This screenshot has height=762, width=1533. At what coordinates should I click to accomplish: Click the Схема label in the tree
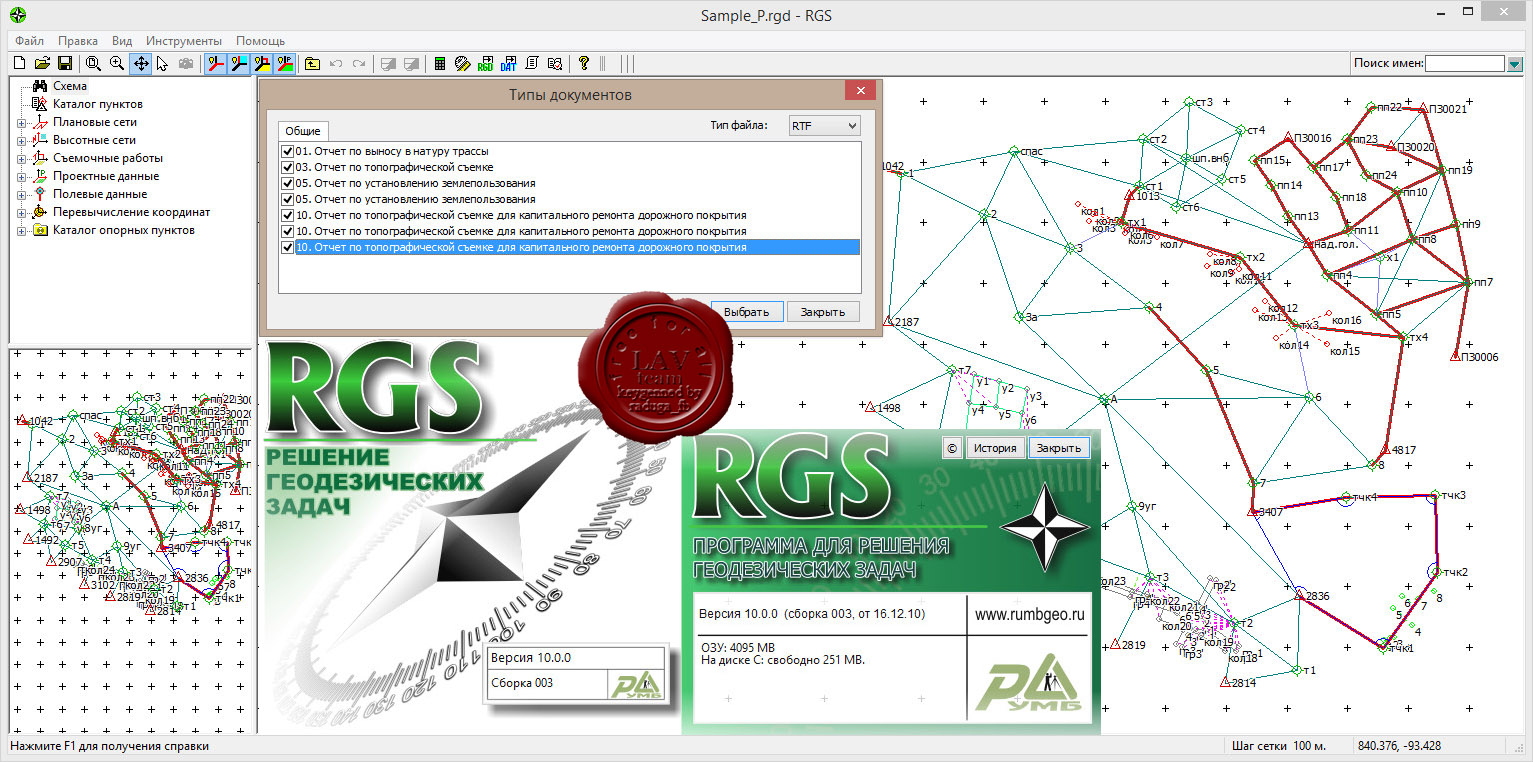[70, 86]
